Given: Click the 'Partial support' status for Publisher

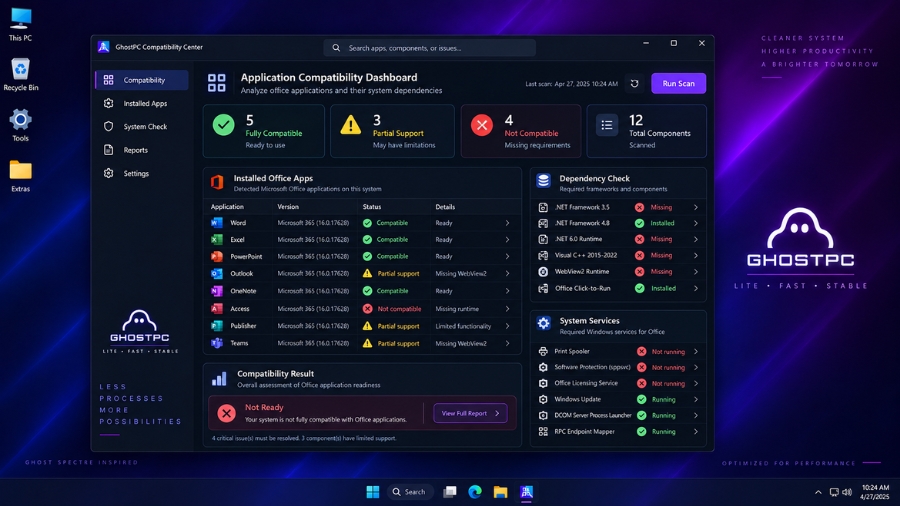Looking at the screenshot, I should pos(398,326).
